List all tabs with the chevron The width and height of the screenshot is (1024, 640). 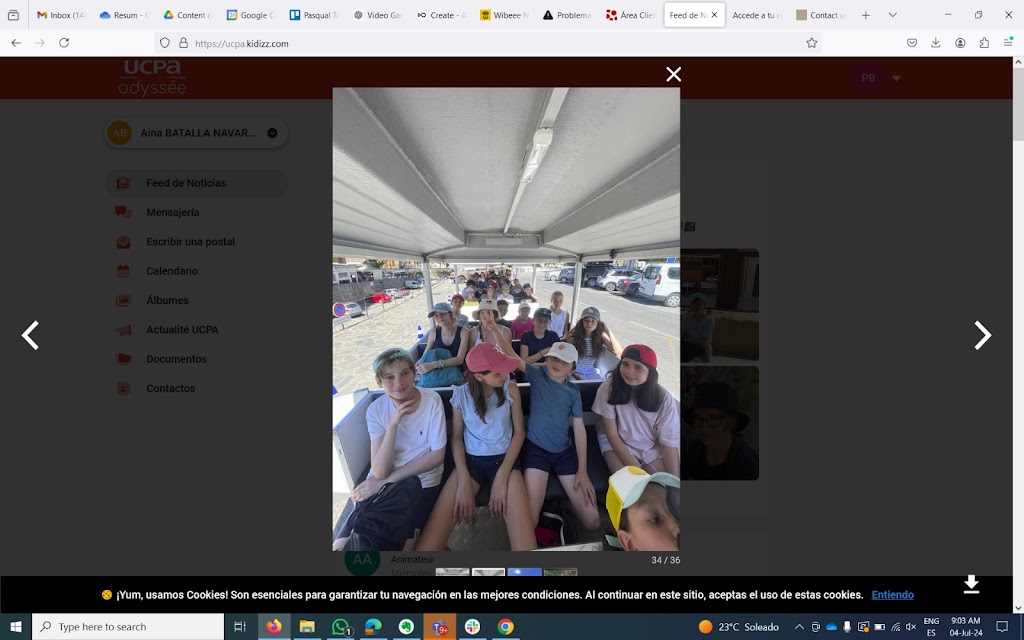[x=893, y=15]
